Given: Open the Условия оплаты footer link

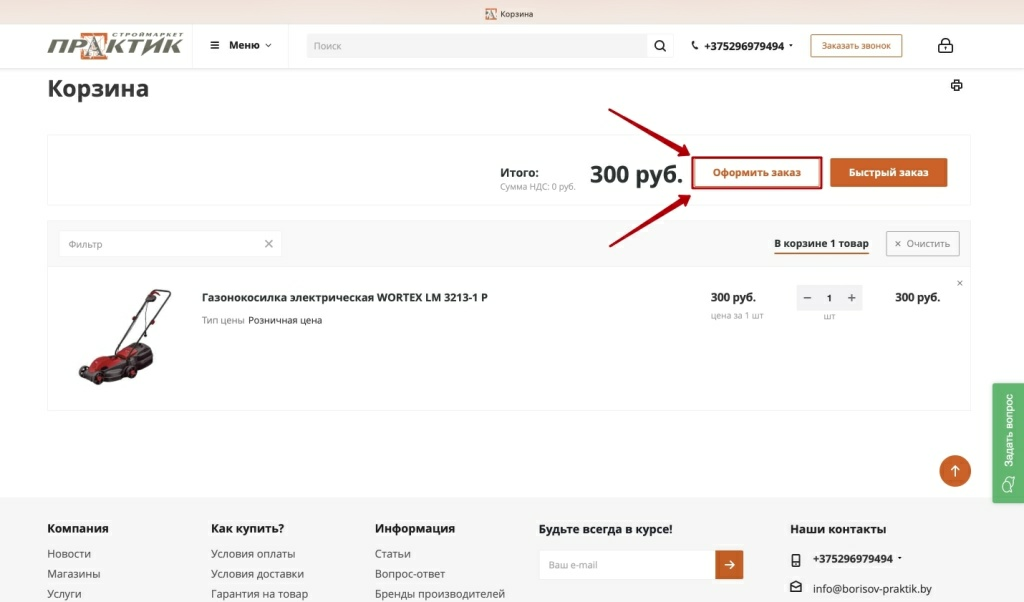Looking at the screenshot, I should 253,554.
